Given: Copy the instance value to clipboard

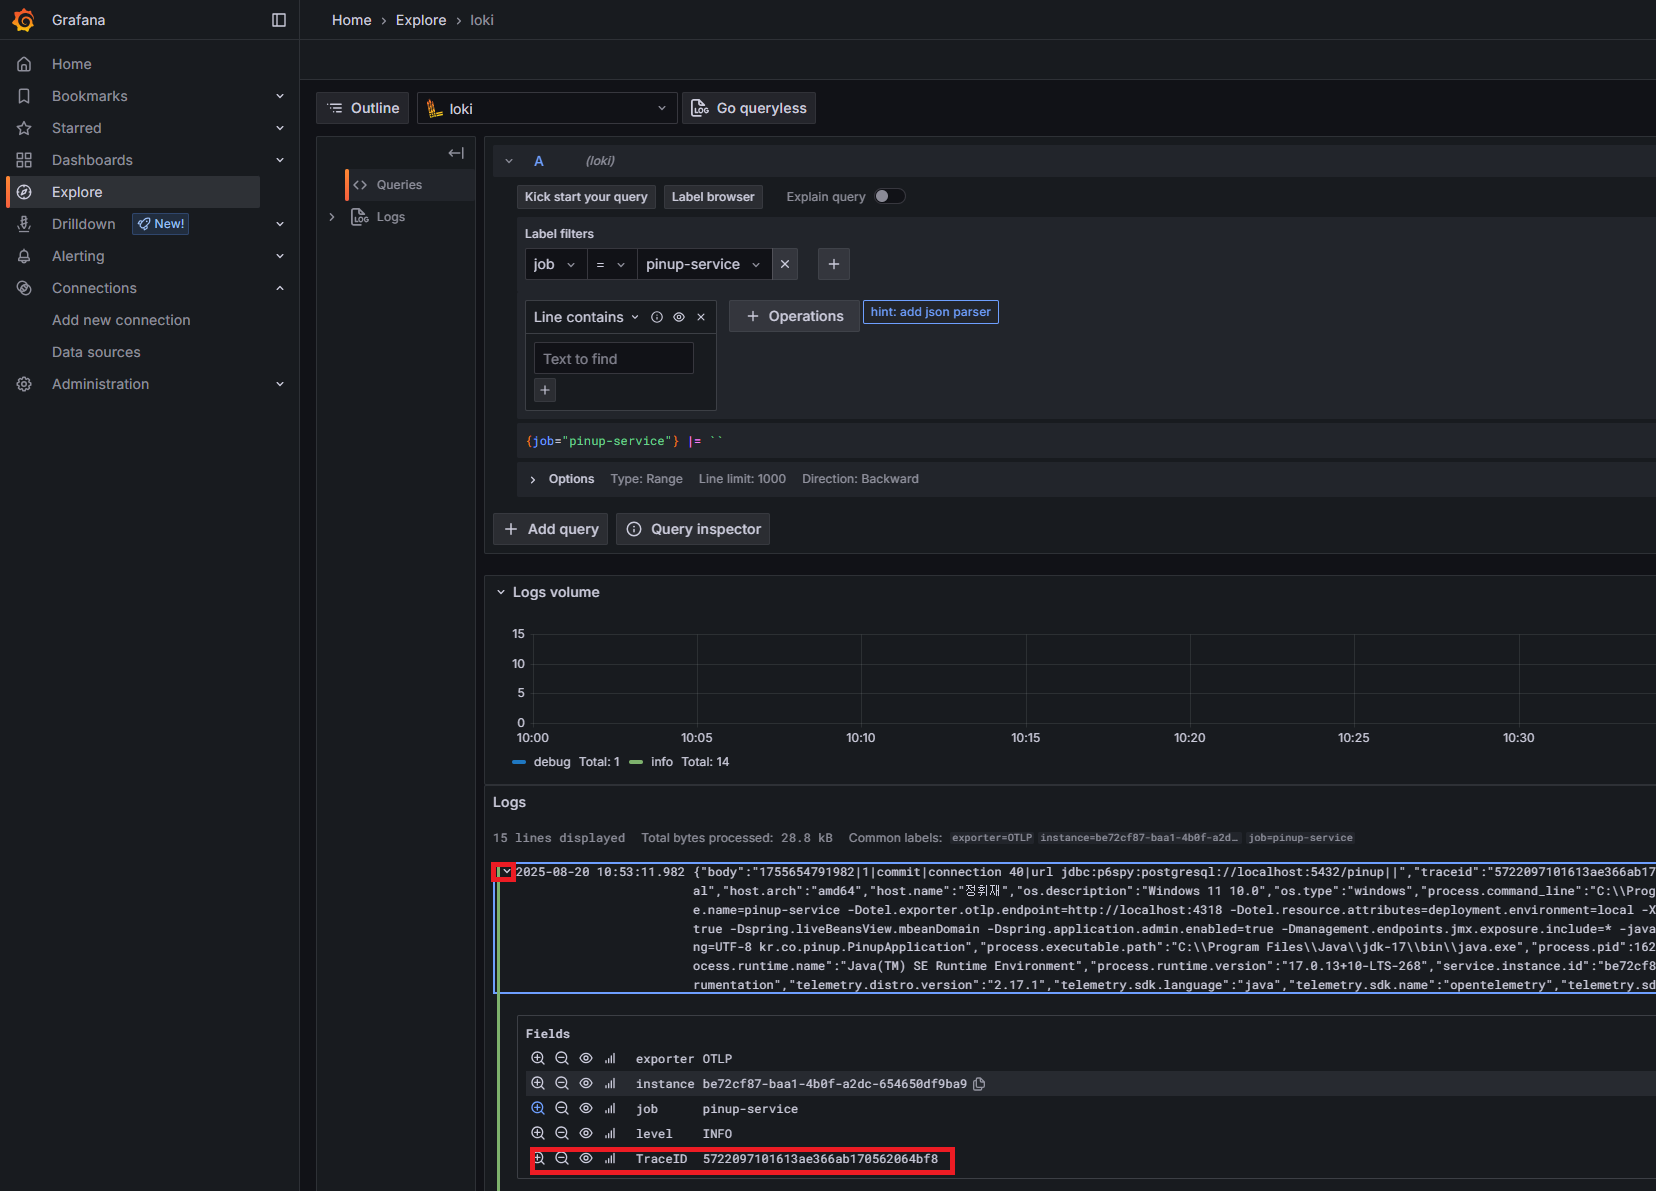Looking at the screenshot, I should [979, 1084].
